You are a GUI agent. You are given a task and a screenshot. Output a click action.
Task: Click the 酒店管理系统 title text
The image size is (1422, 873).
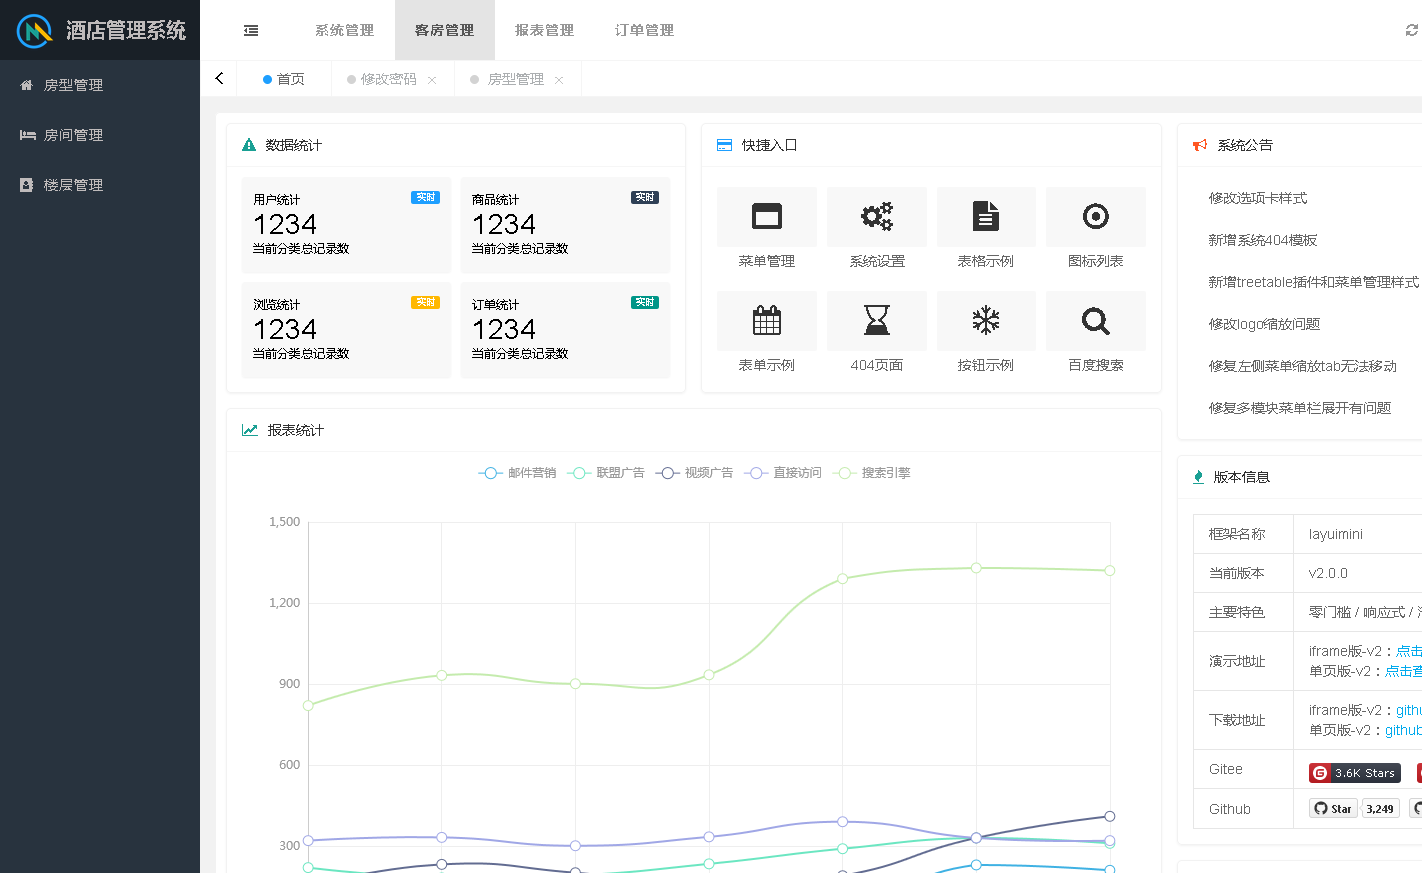pyautogui.click(x=126, y=31)
